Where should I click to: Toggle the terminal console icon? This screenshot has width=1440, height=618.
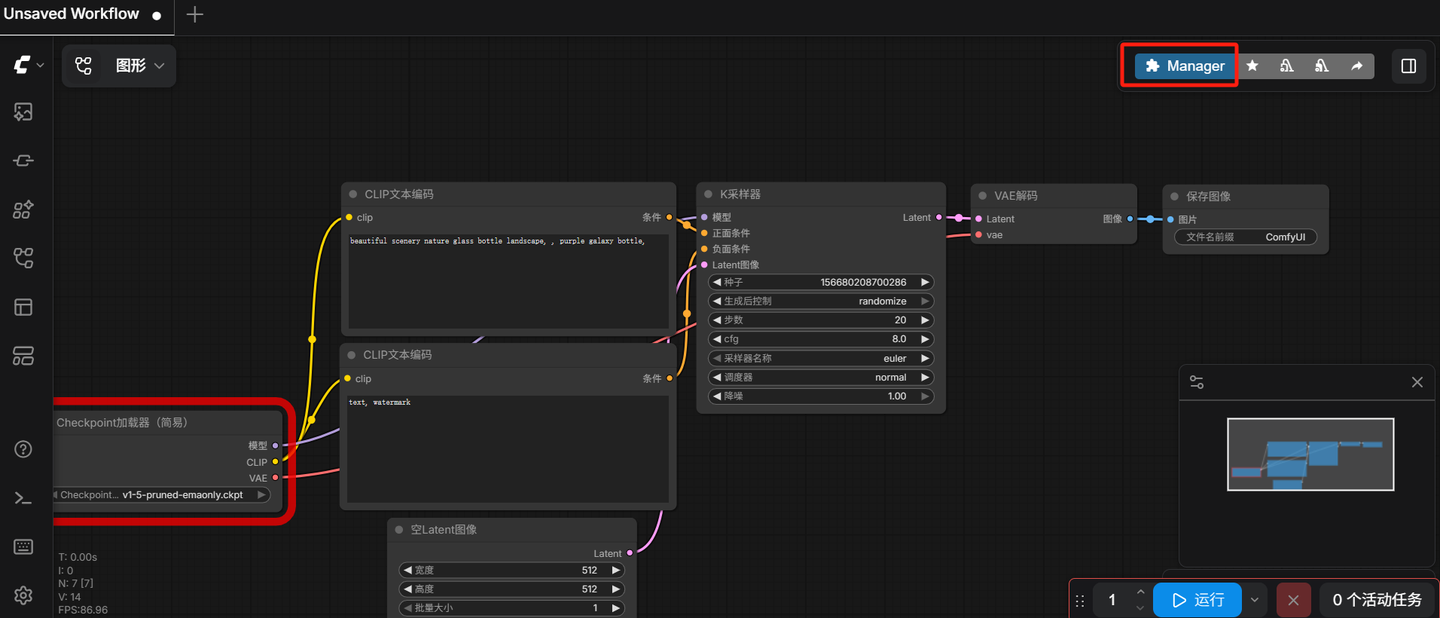point(23,498)
